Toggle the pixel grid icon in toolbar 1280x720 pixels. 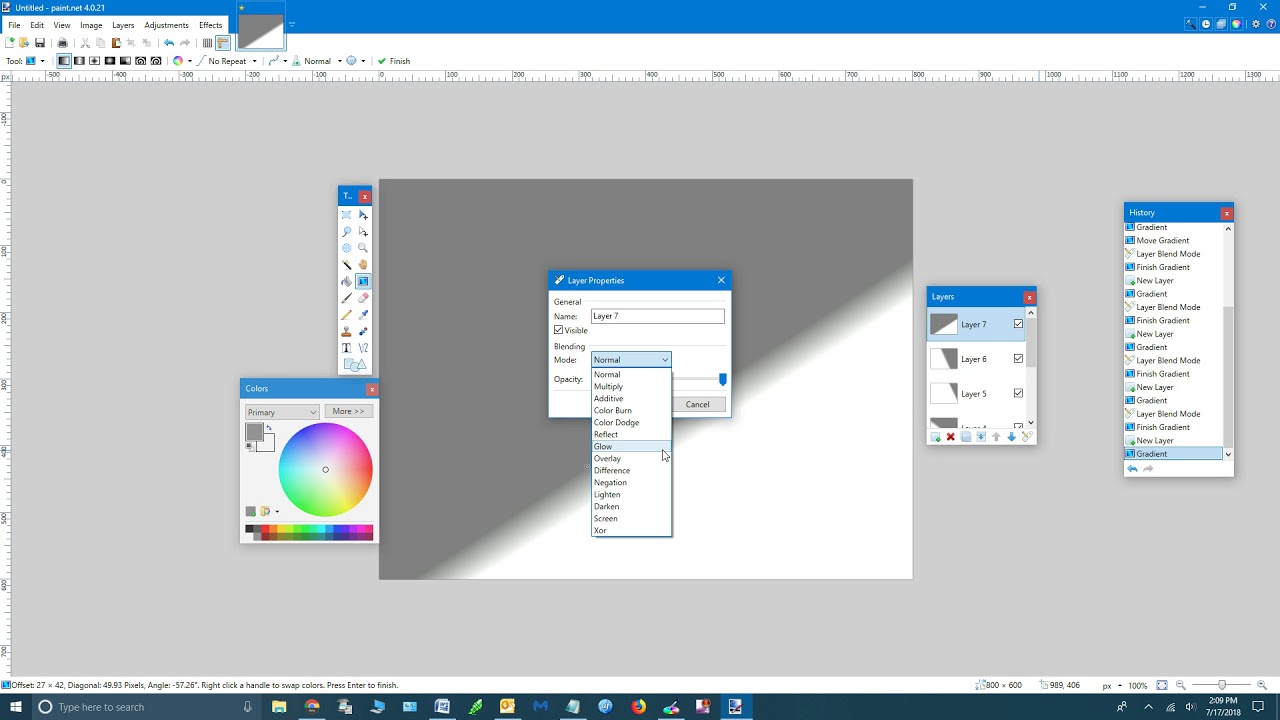(x=207, y=43)
